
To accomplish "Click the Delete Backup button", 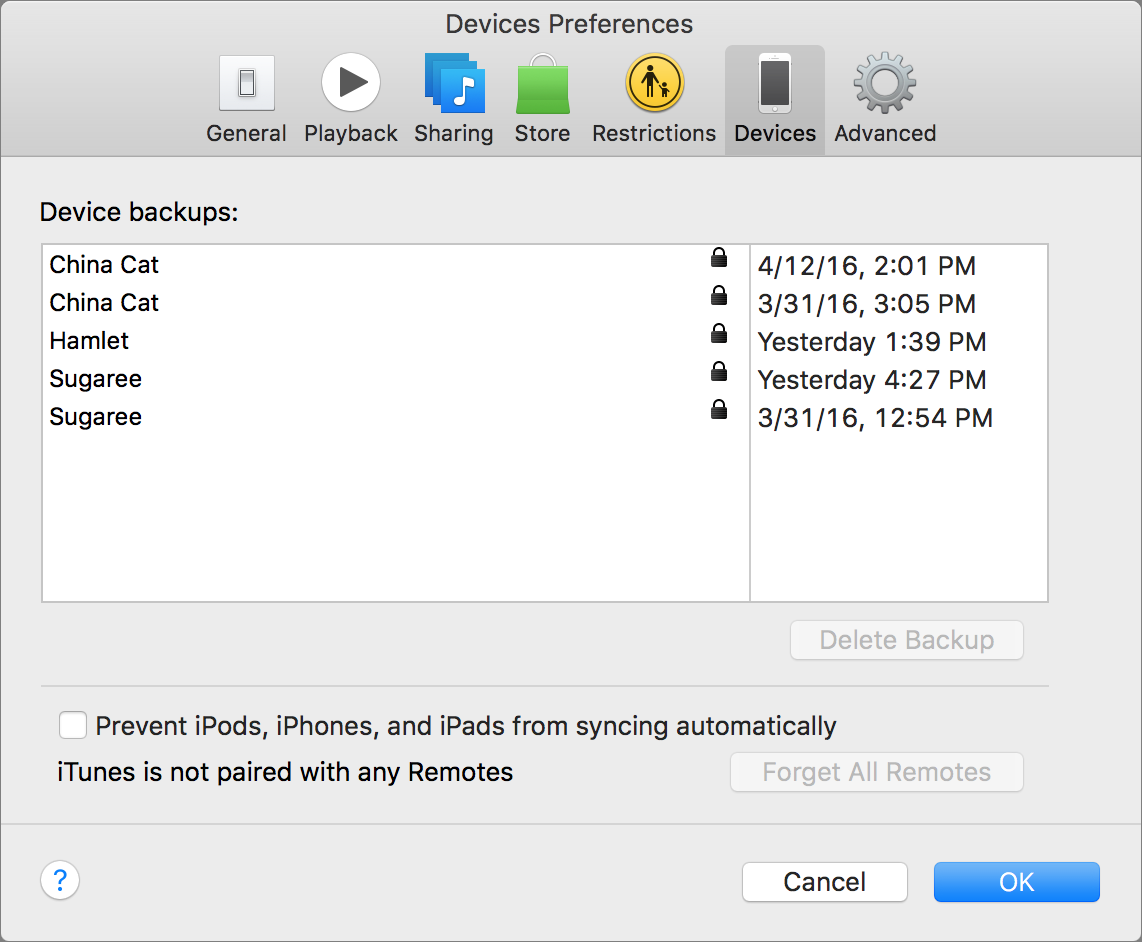I will pos(907,640).
